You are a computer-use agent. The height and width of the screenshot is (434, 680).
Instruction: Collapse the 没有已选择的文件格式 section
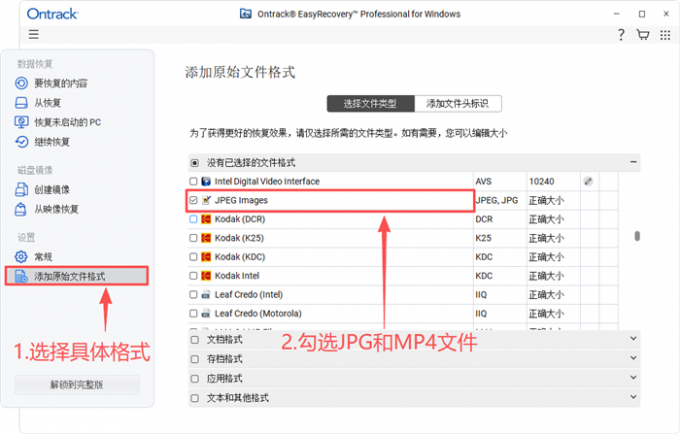click(633, 162)
